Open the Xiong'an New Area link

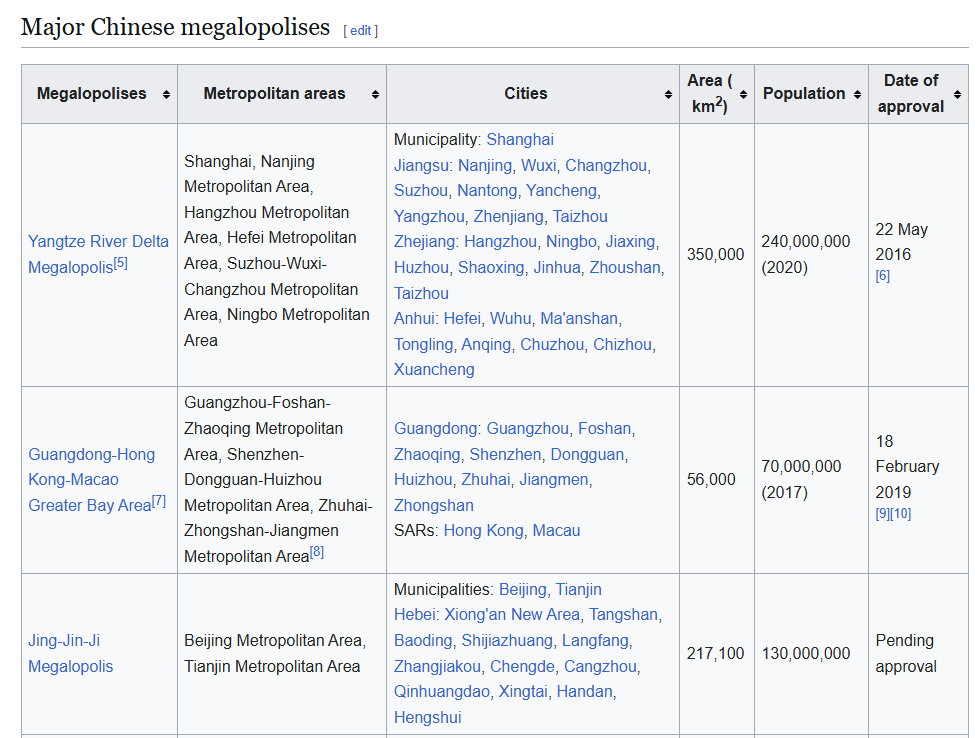pos(512,614)
